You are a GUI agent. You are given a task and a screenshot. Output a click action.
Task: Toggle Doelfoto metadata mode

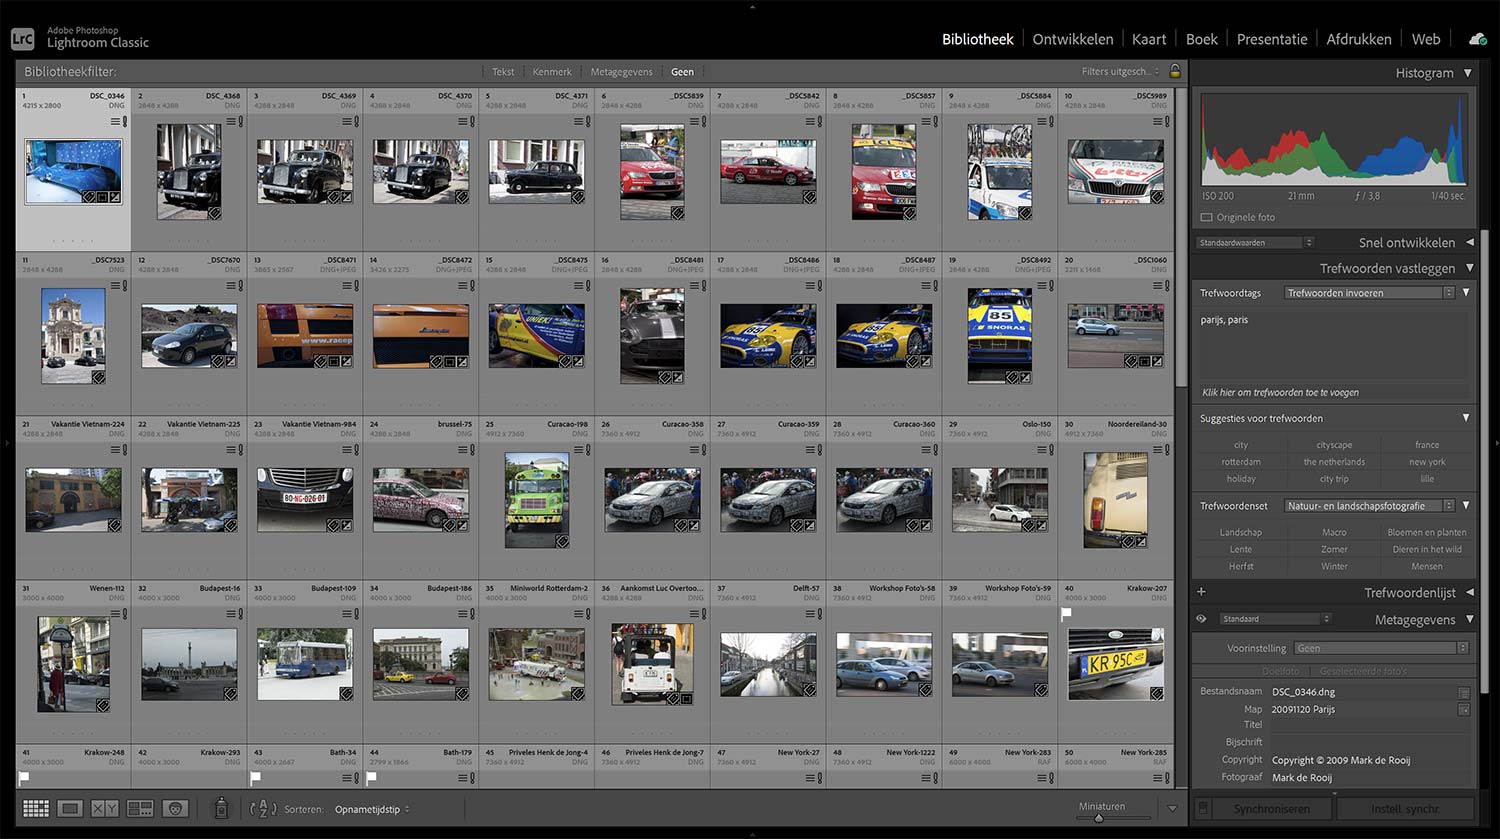[1280, 671]
